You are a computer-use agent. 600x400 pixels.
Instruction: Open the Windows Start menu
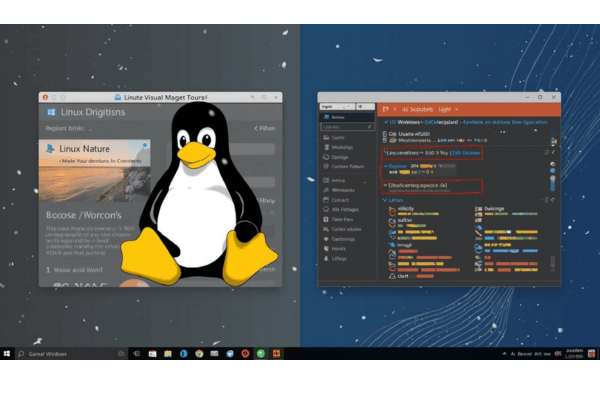click(x=7, y=354)
